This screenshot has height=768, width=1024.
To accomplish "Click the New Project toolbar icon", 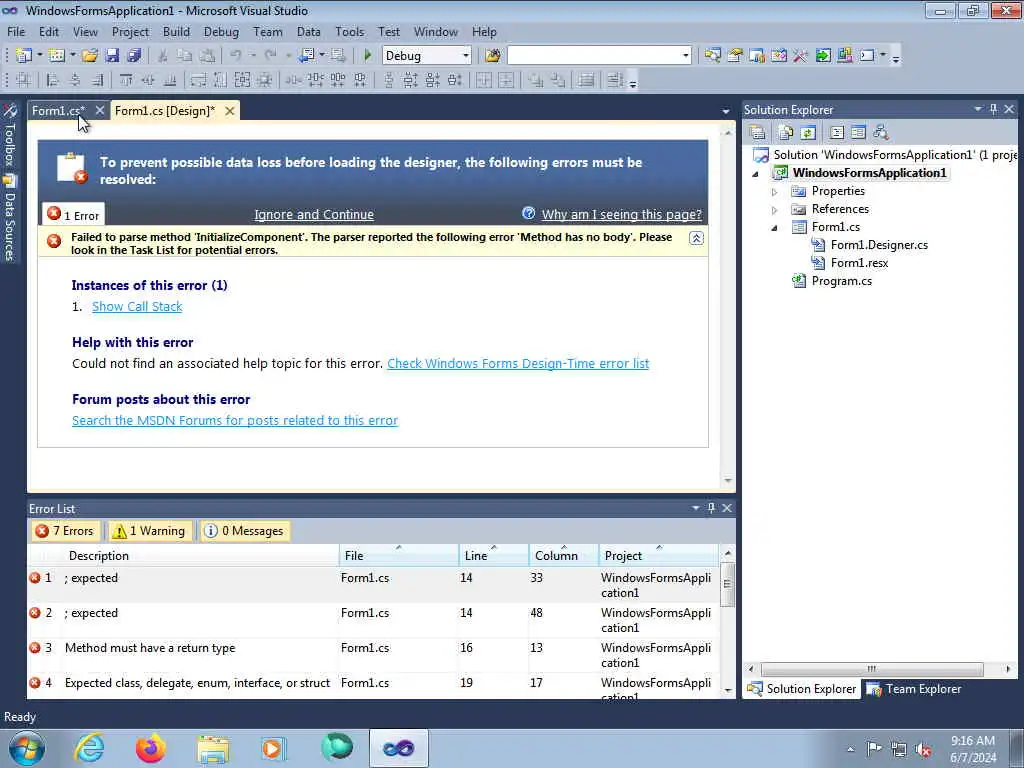I will pos(24,56).
